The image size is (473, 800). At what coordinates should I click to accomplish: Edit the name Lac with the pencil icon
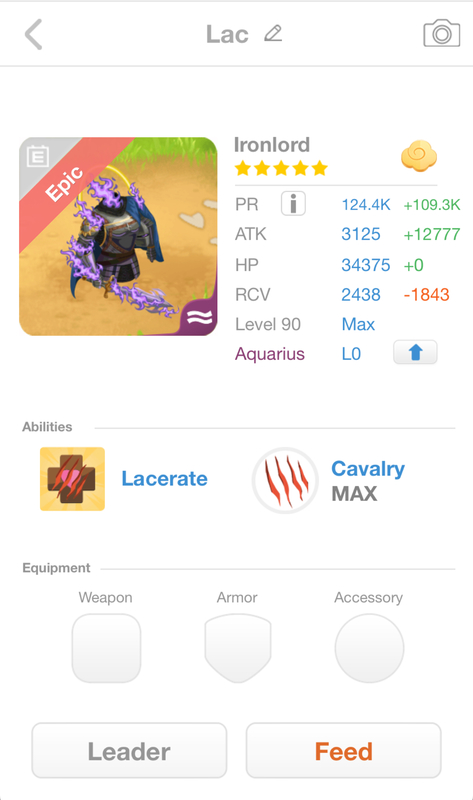pyautogui.click(x=273, y=34)
